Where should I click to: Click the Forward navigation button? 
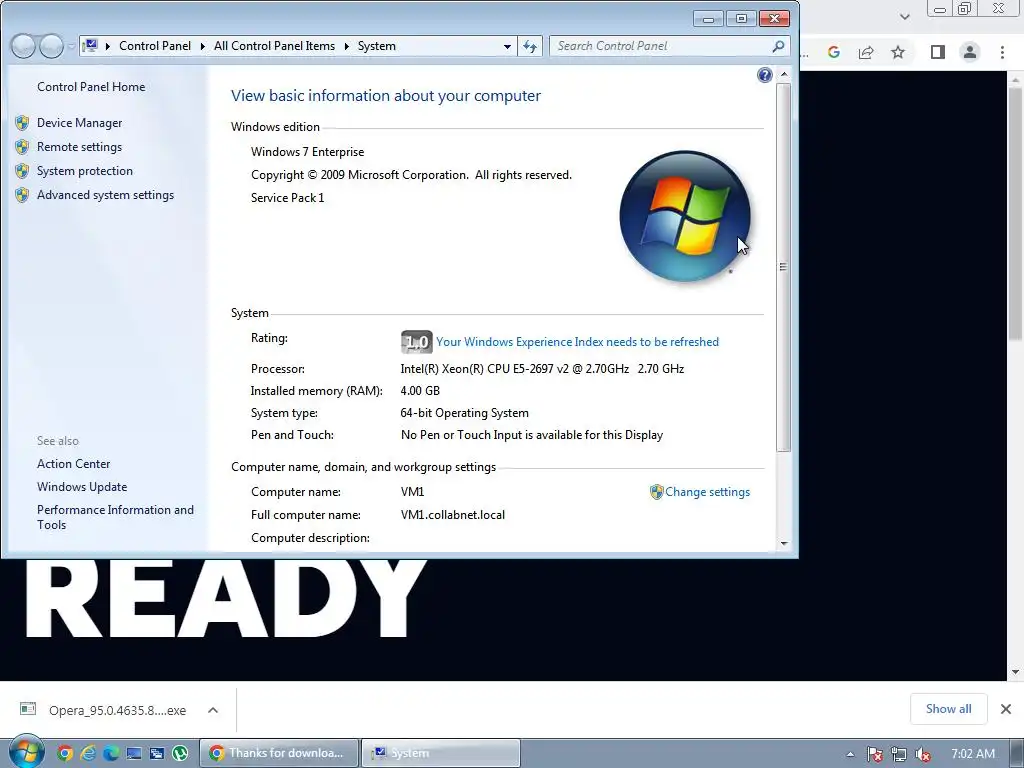[x=51, y=46]
